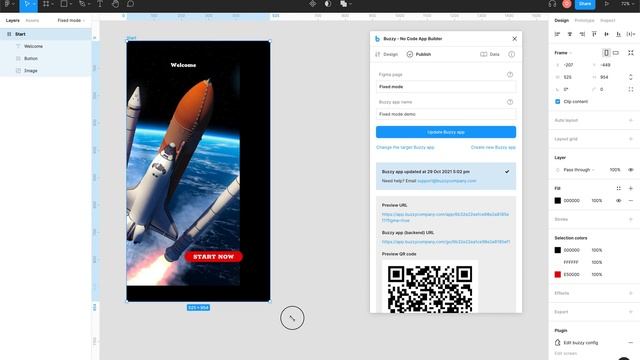Open the Frame preset dropdown
640x360 pixels.
563,53
